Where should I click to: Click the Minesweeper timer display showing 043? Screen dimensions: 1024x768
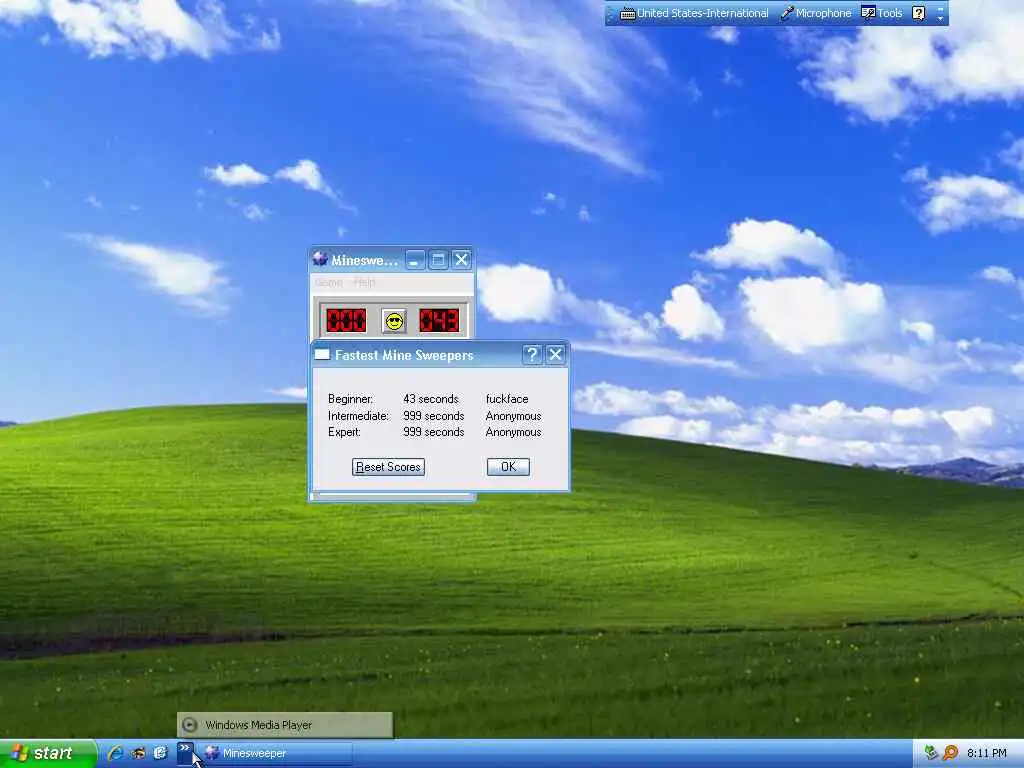pos(439,321)
